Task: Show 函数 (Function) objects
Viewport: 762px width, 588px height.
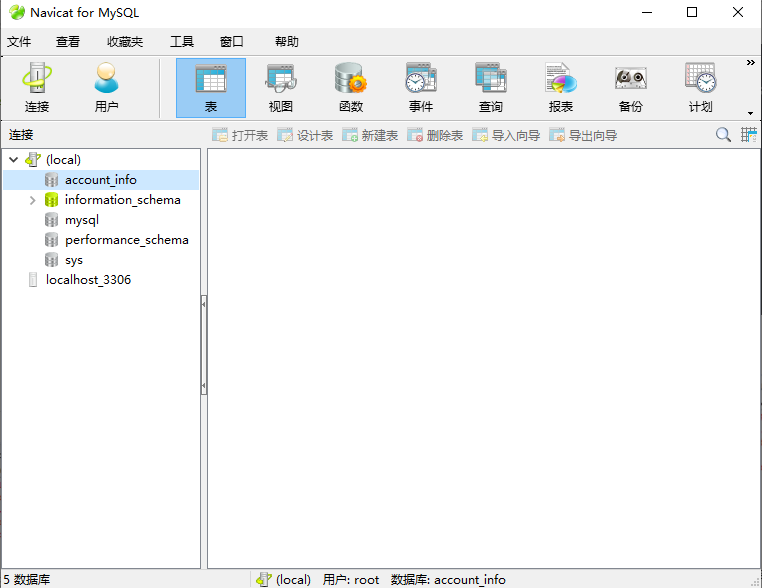Action: 351,88
